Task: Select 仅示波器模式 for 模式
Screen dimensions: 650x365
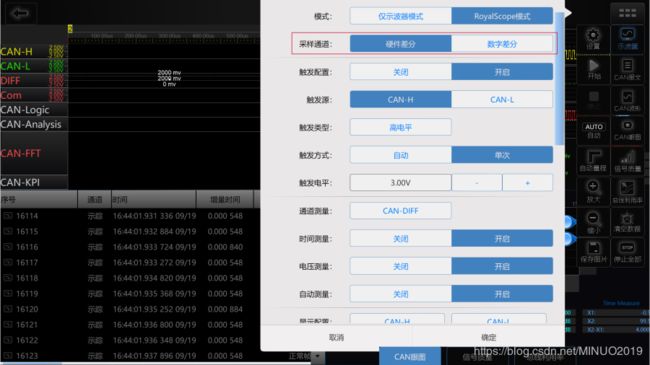Action: [x=400, y=16]
